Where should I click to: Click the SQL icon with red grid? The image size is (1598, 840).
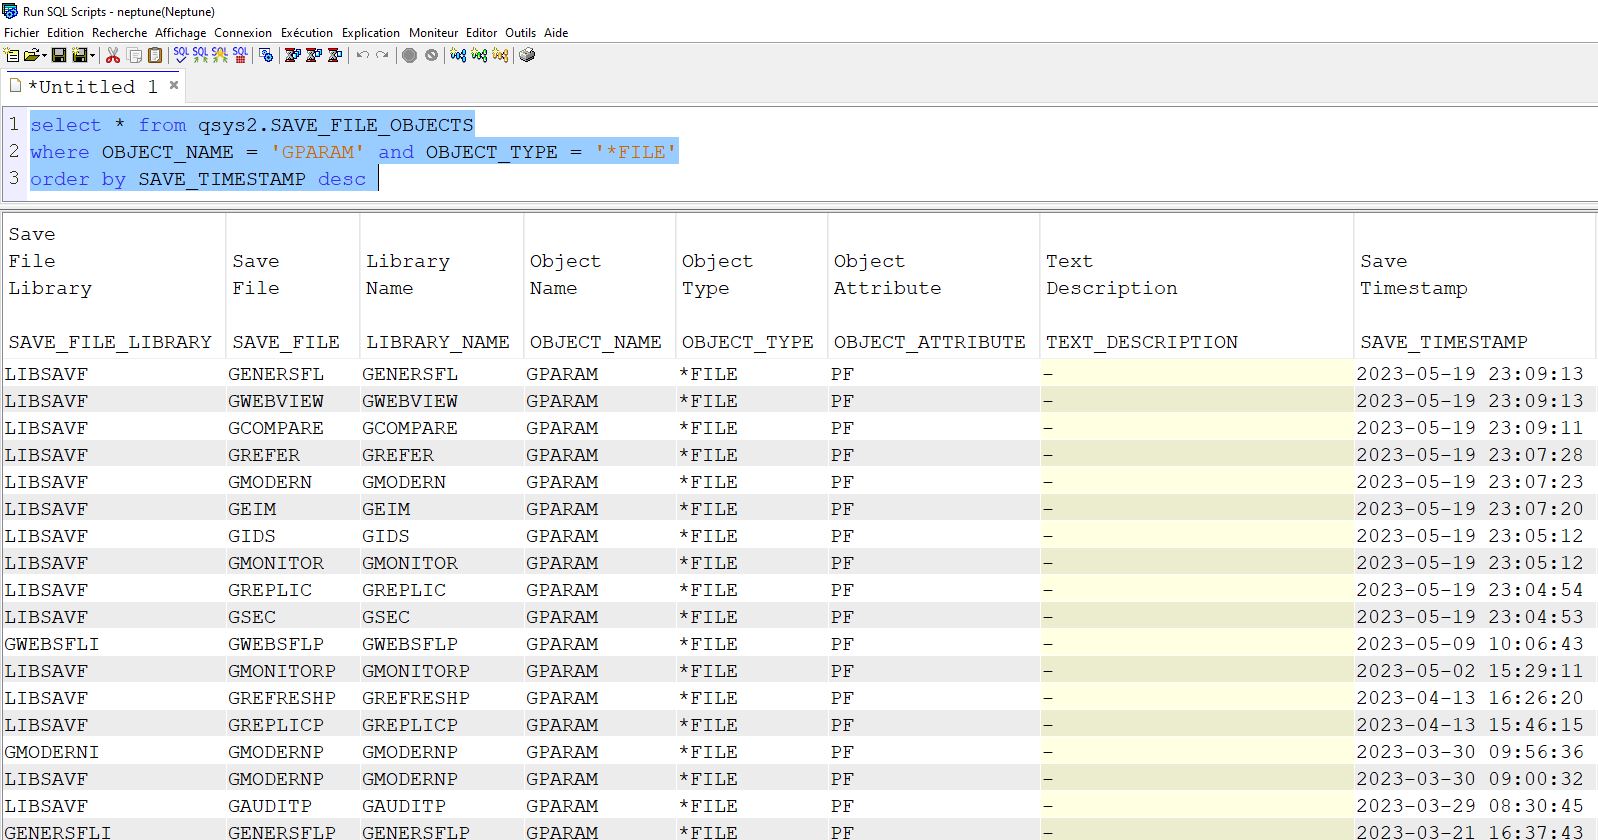click(240, 55)
